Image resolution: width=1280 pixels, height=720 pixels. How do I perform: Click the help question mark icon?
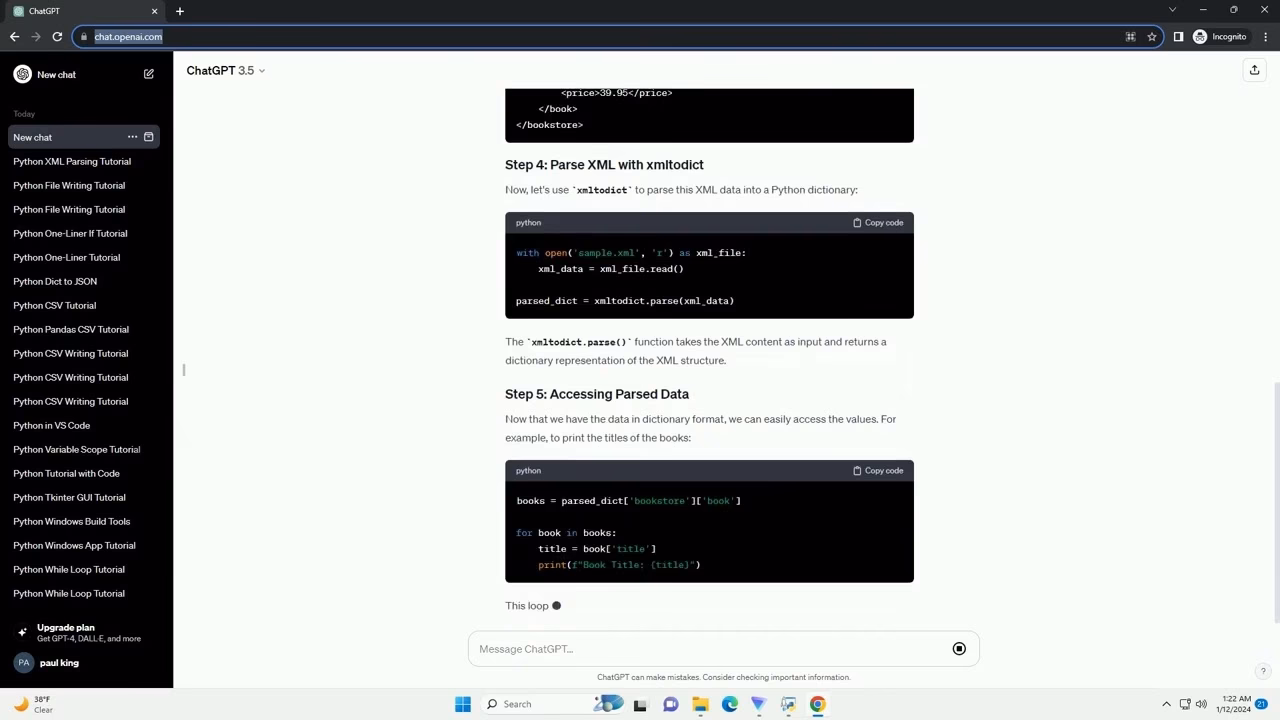[x=1262, y=671]
